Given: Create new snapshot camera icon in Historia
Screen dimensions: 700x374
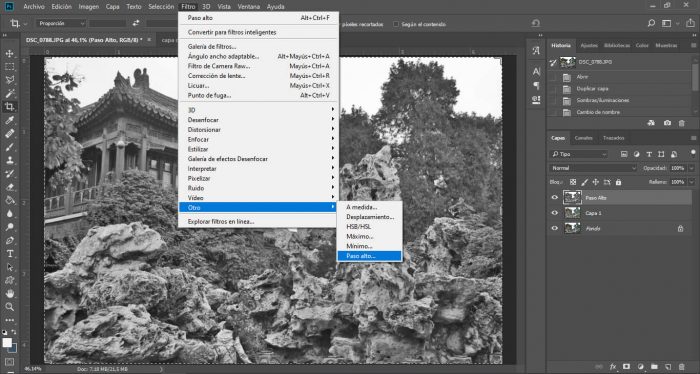Looking at the screenshot, I should click(667, 123).
